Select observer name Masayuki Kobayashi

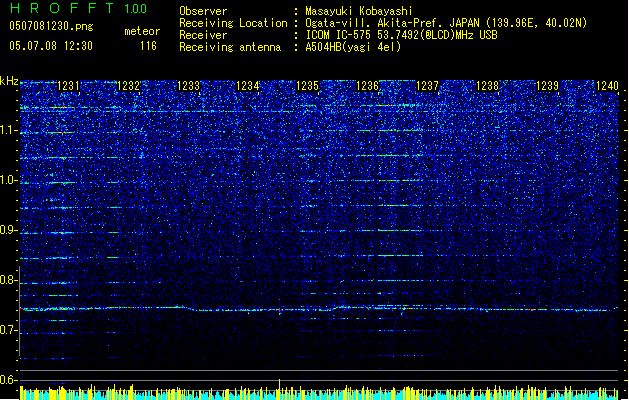pos(359,11)
